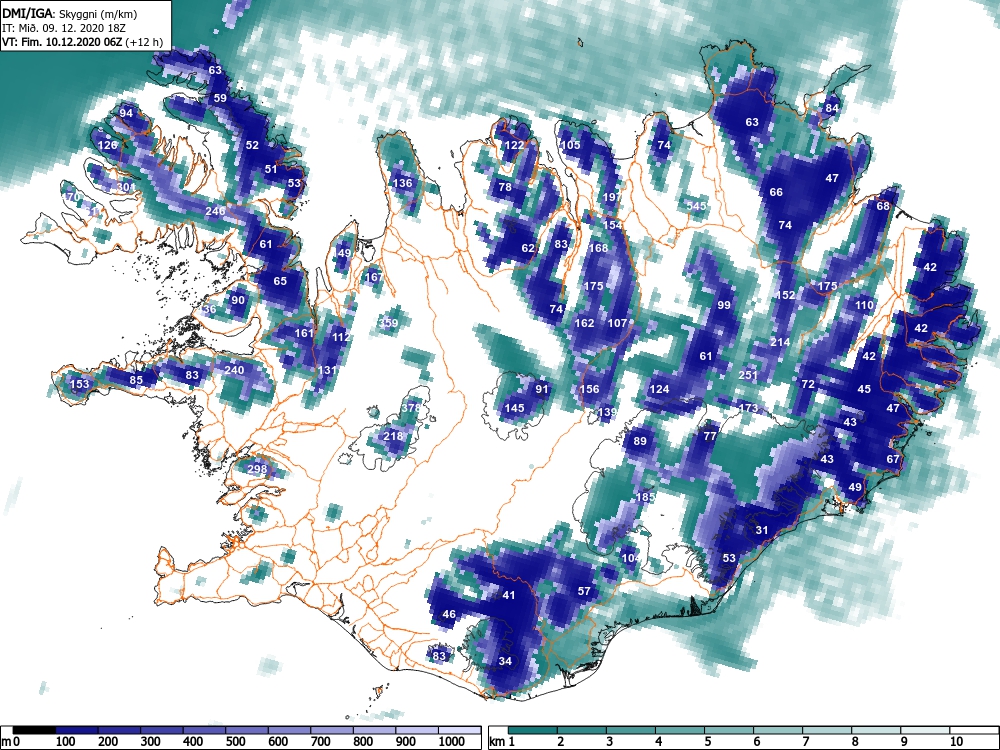Image resolution: width=1000 pixels, height=750 pixels.
Task: Select the map value '110'
Action: point(864,305)
